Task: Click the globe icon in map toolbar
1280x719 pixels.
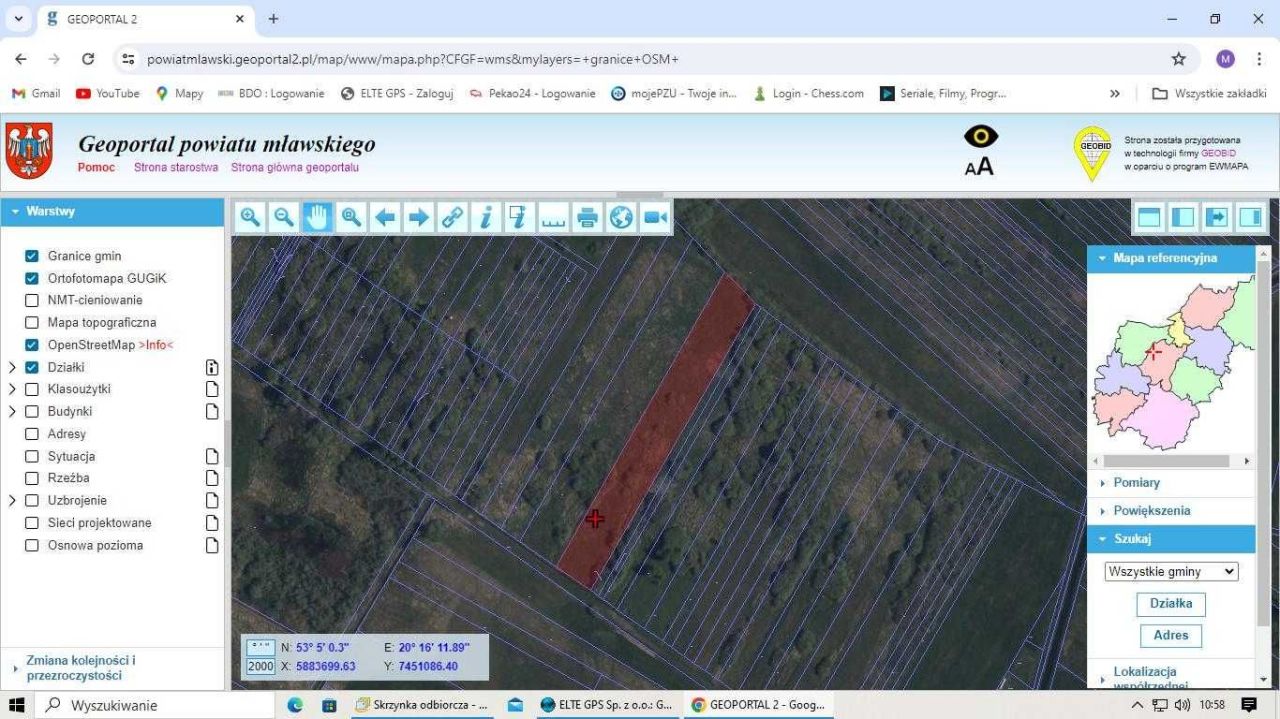Action: (x=621, y=217)
